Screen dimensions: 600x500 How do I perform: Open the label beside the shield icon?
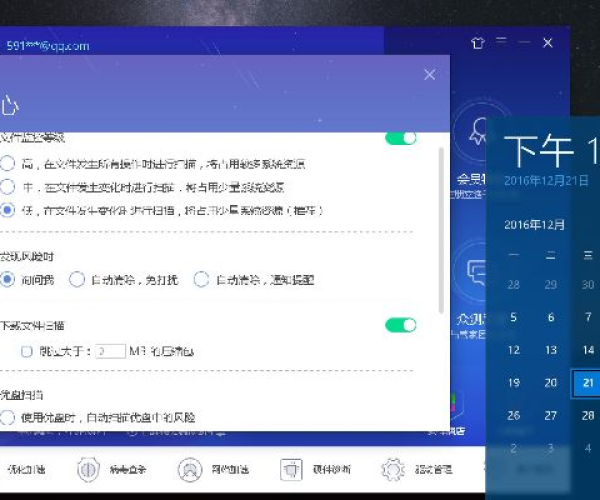click(128, 469)
